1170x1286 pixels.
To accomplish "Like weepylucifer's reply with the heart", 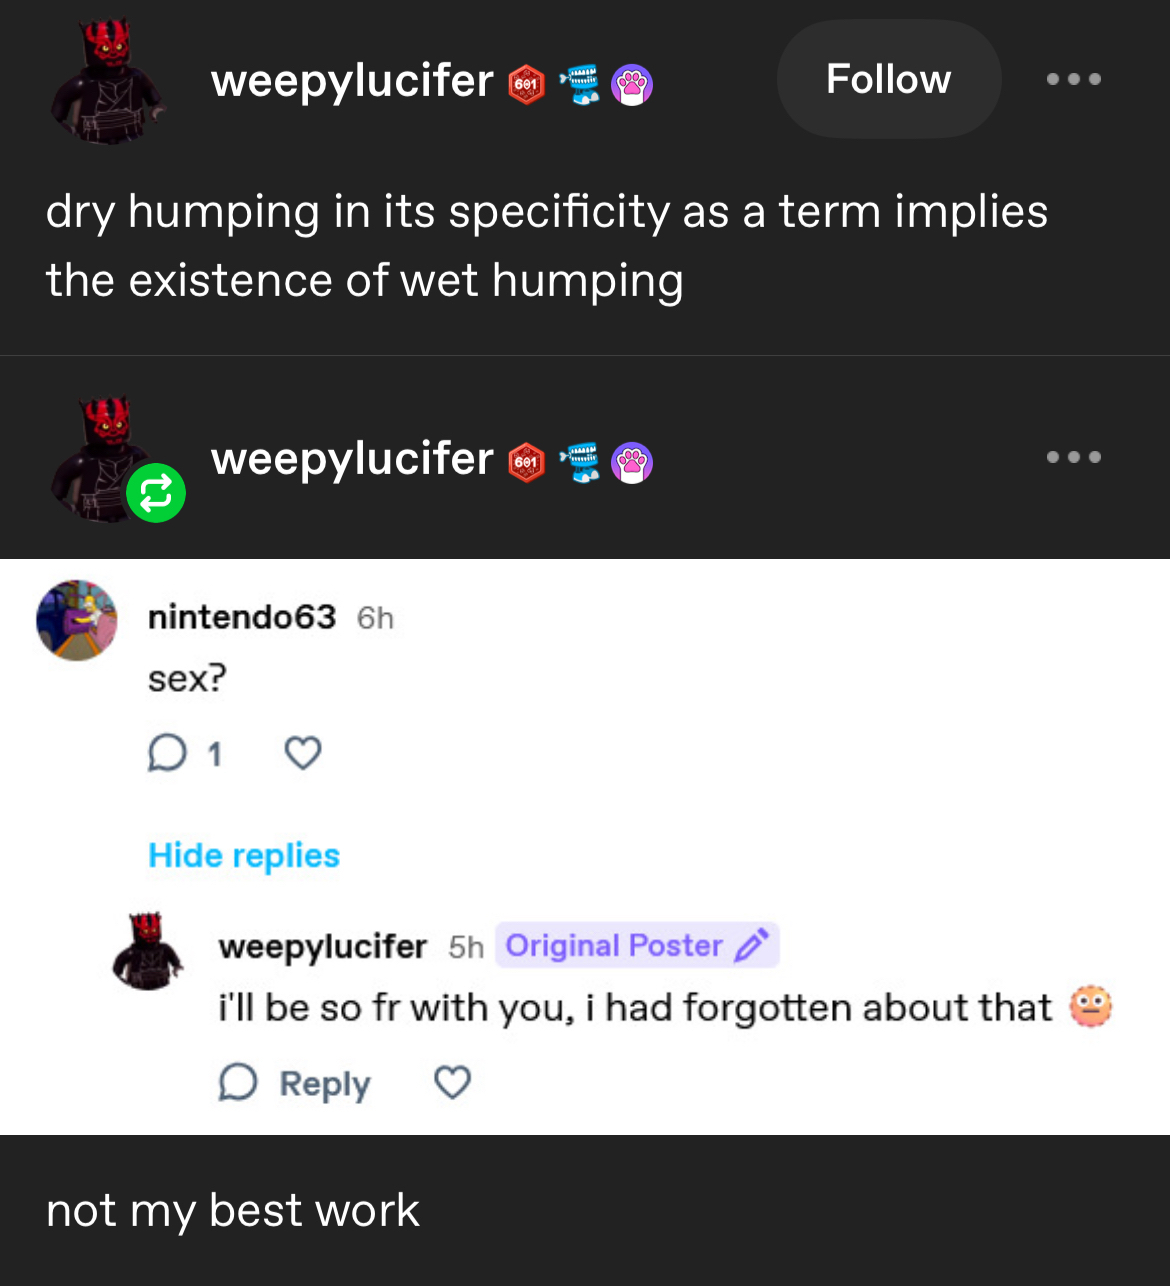I will [x=452, y=1082].
